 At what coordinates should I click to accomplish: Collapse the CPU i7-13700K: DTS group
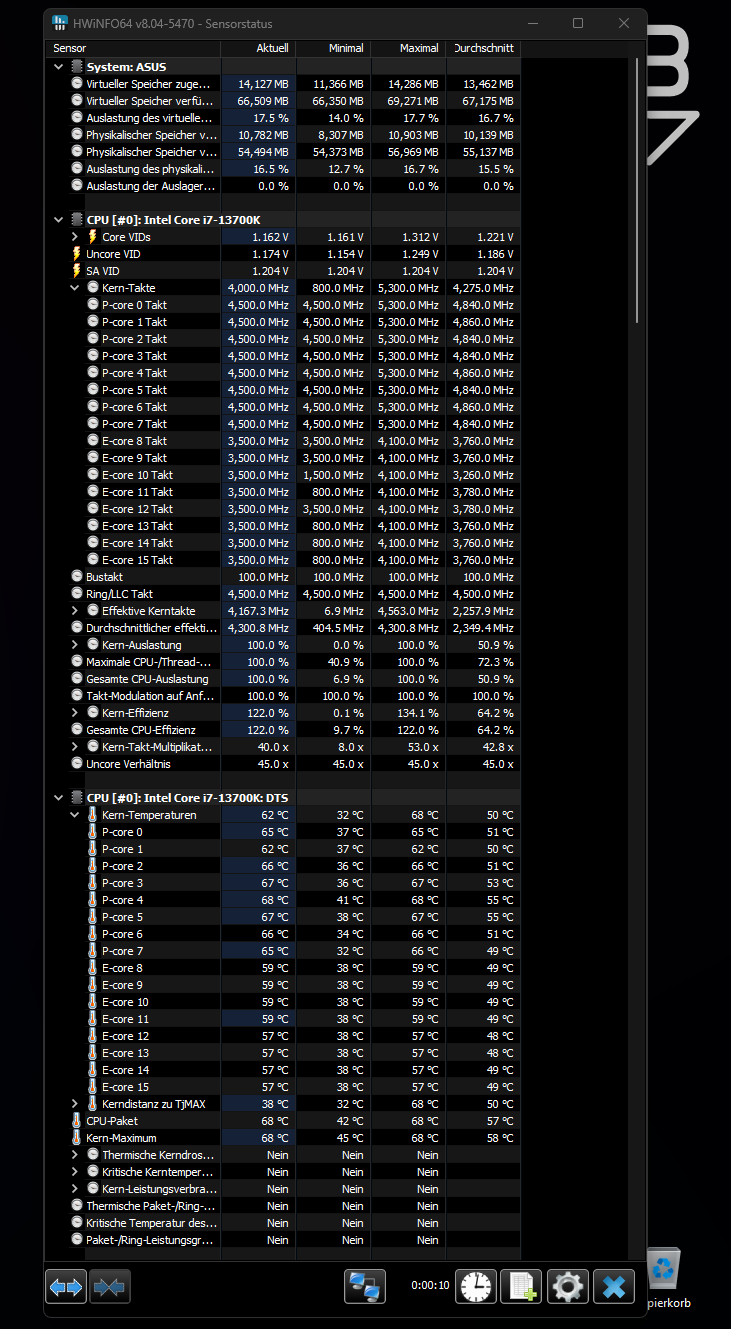(59, 798)
